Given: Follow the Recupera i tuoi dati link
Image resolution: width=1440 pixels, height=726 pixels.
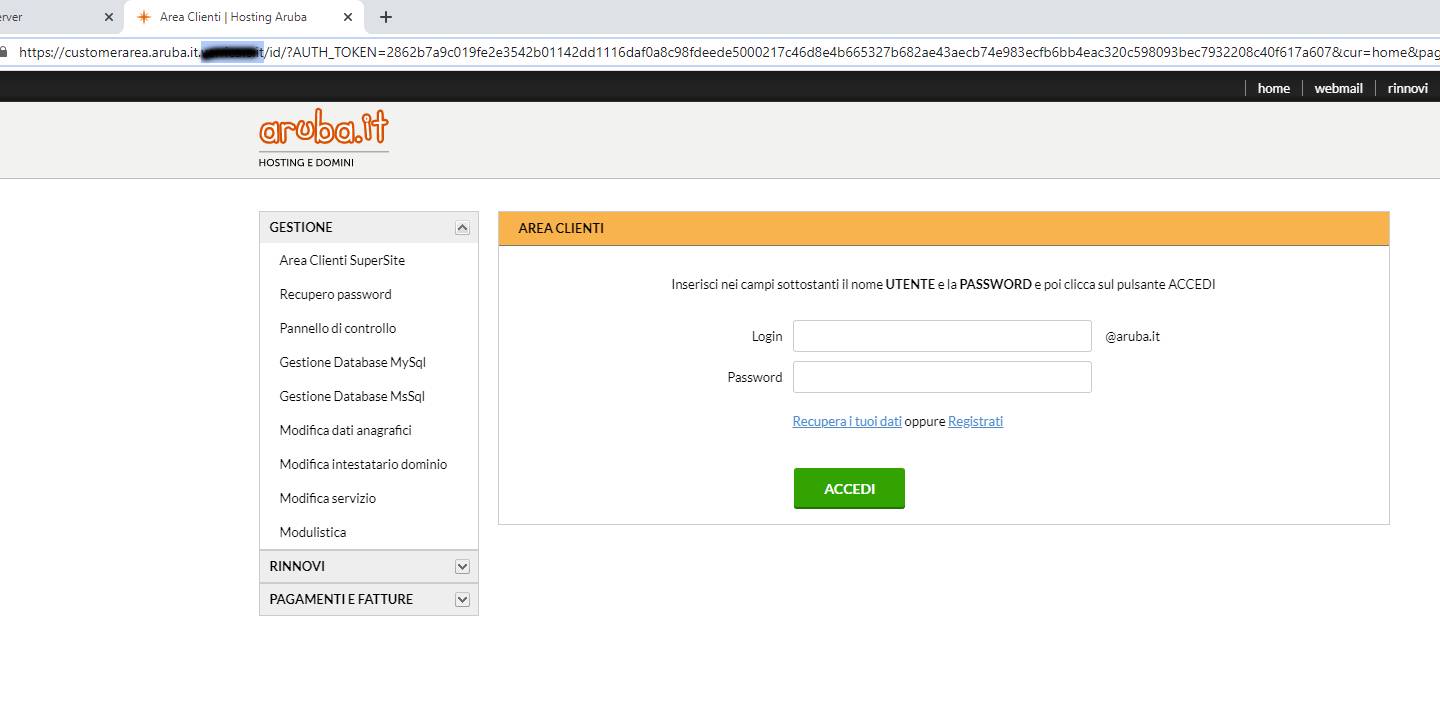Looking at the screenshot, I should pos(847,422).
